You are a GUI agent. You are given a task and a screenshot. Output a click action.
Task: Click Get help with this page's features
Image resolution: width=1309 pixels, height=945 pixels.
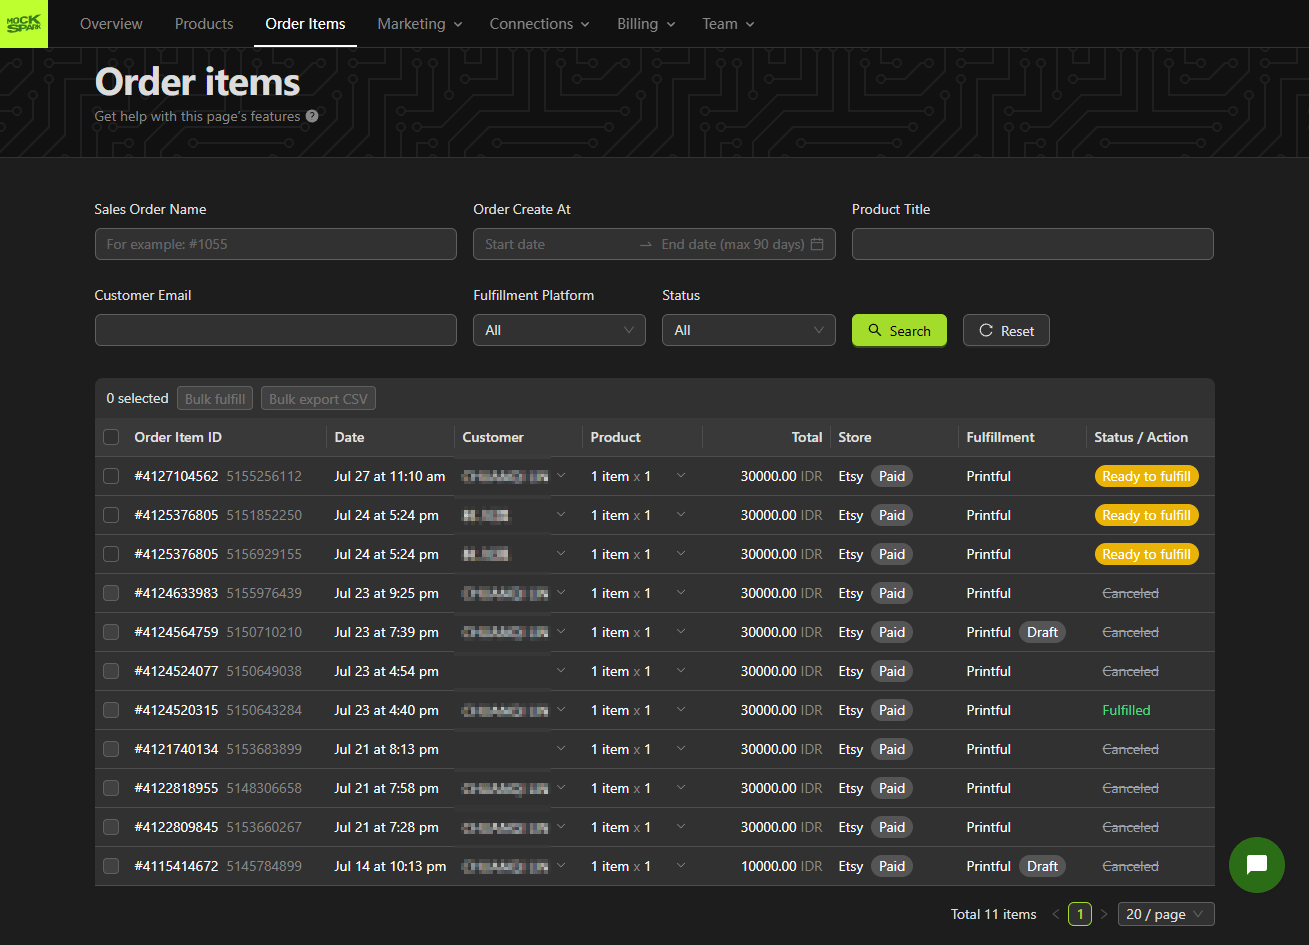(x=197, y=116)
